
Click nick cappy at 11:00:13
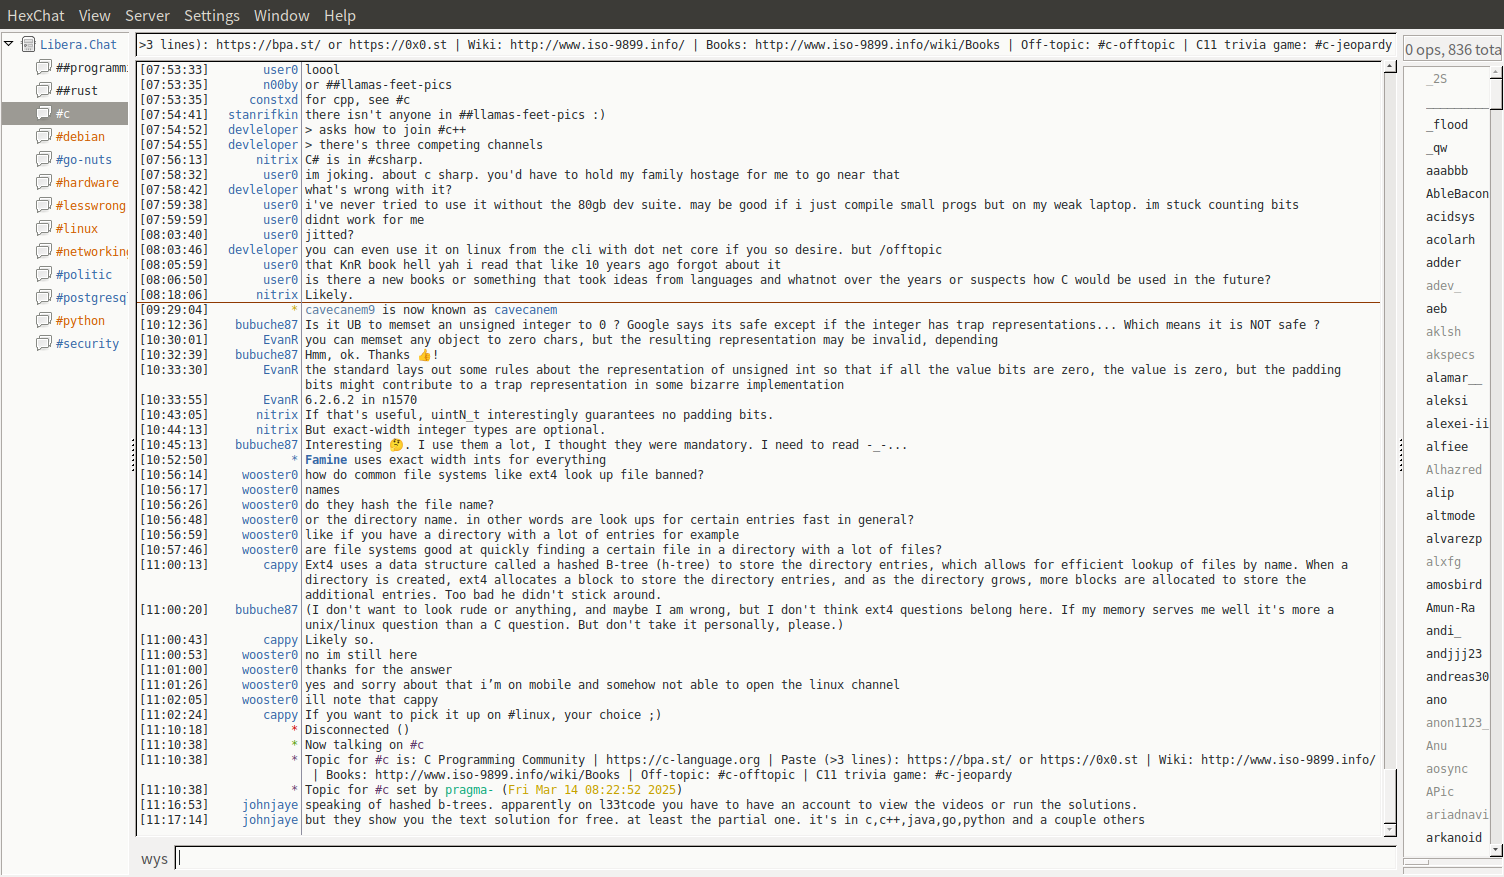click(280, 565)
